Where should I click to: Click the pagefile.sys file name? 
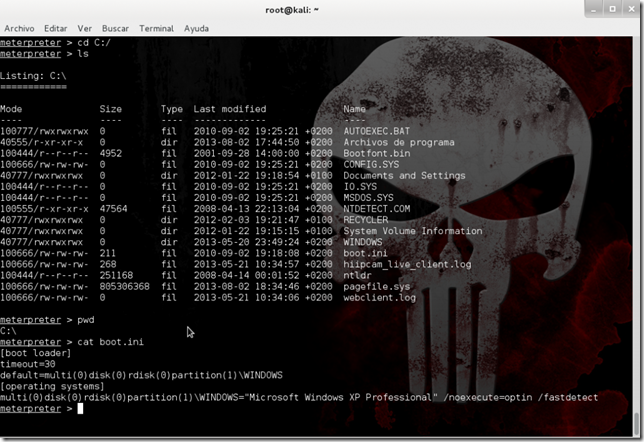[377, 286]
